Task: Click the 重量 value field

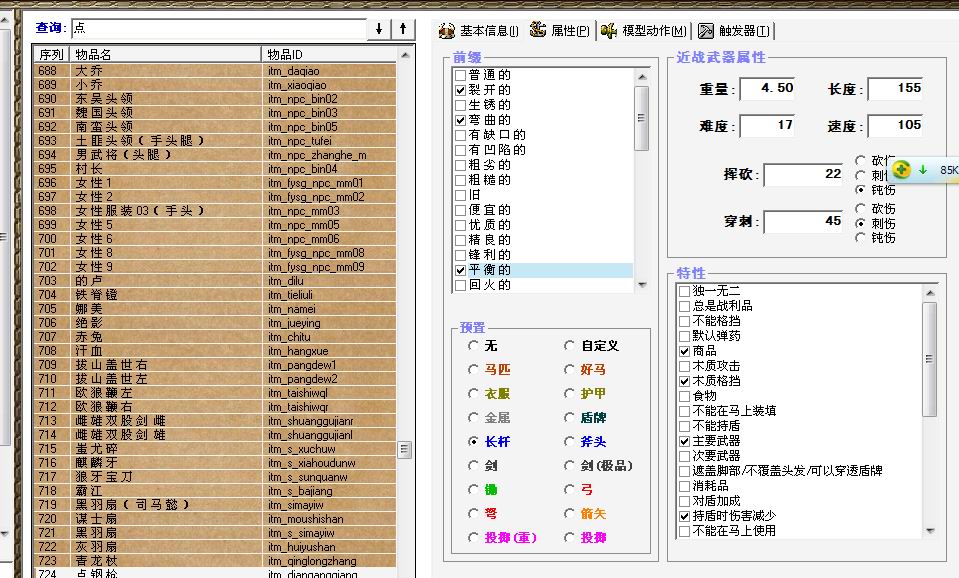Action: point(768,89)
